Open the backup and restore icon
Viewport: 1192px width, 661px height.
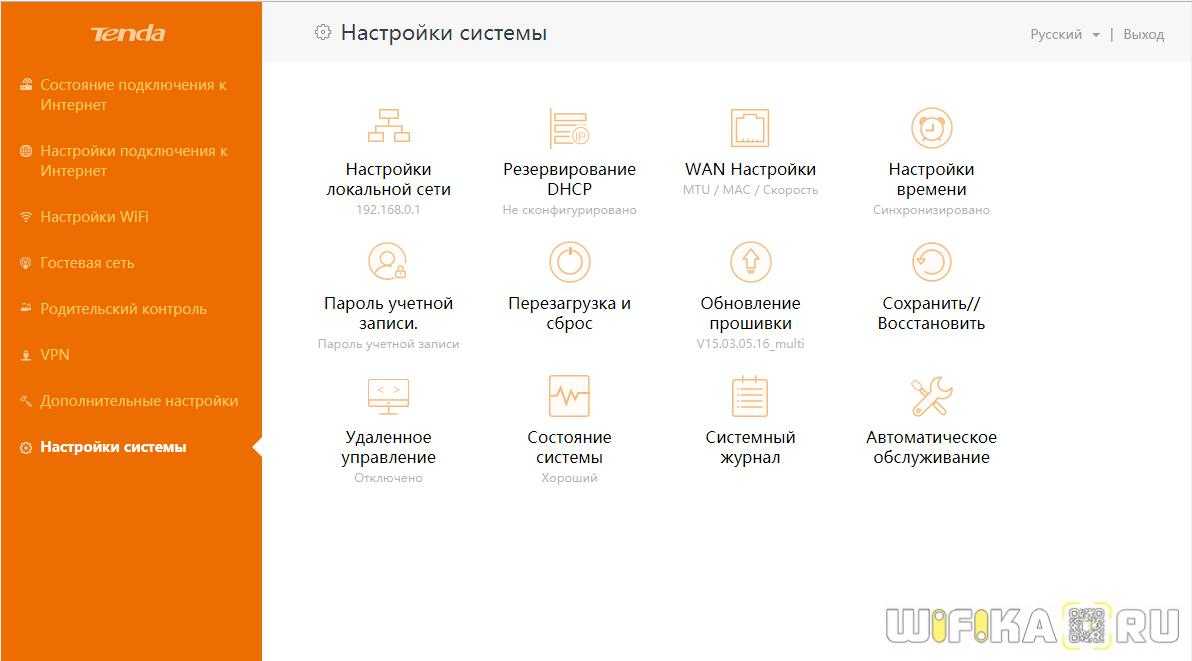[931, 261]
